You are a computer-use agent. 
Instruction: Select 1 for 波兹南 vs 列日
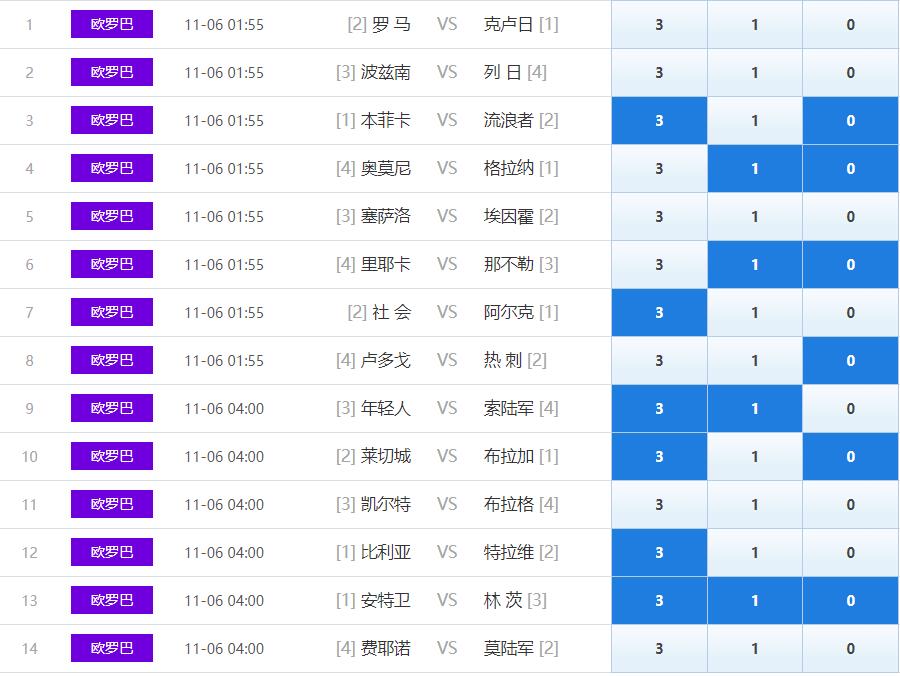tap(755, 72)
